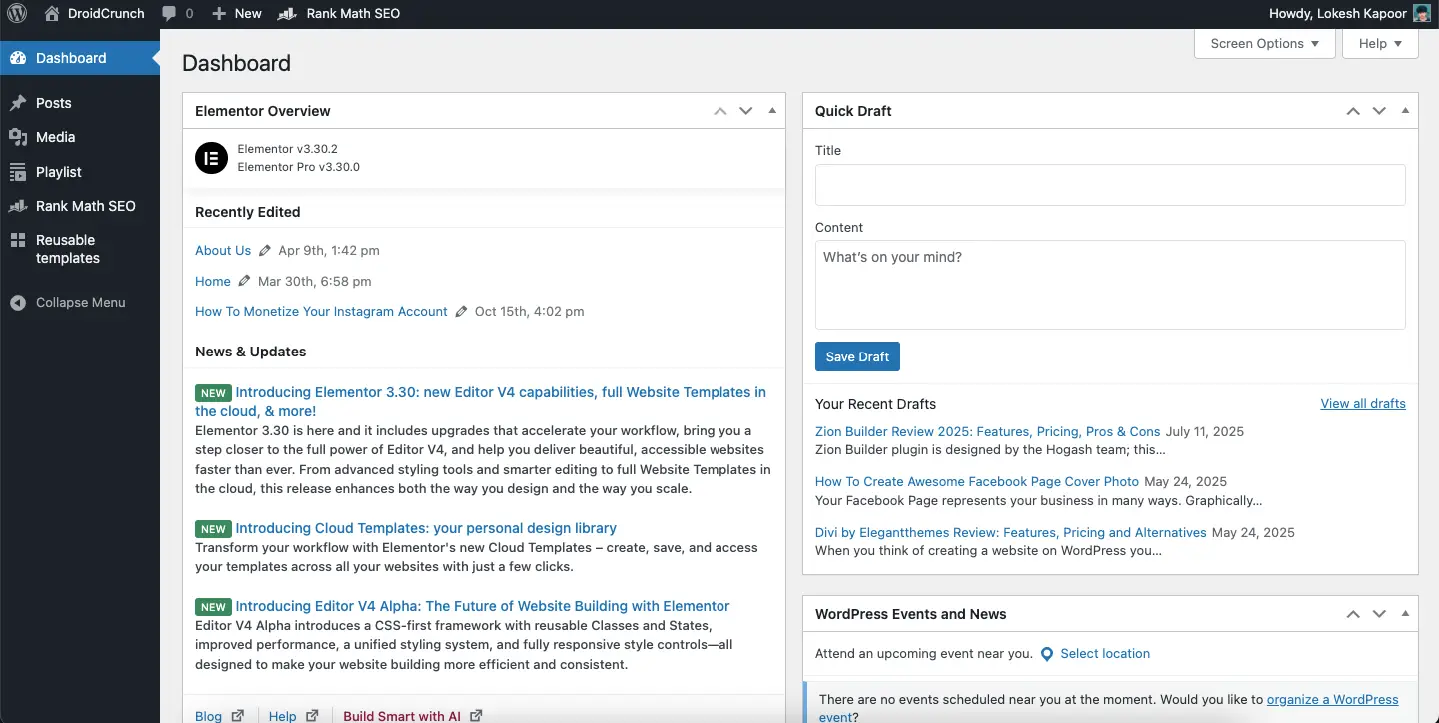Open Rank Math SEO in the sidebar
Viewport: 1439px width, 723px height.
80,206
